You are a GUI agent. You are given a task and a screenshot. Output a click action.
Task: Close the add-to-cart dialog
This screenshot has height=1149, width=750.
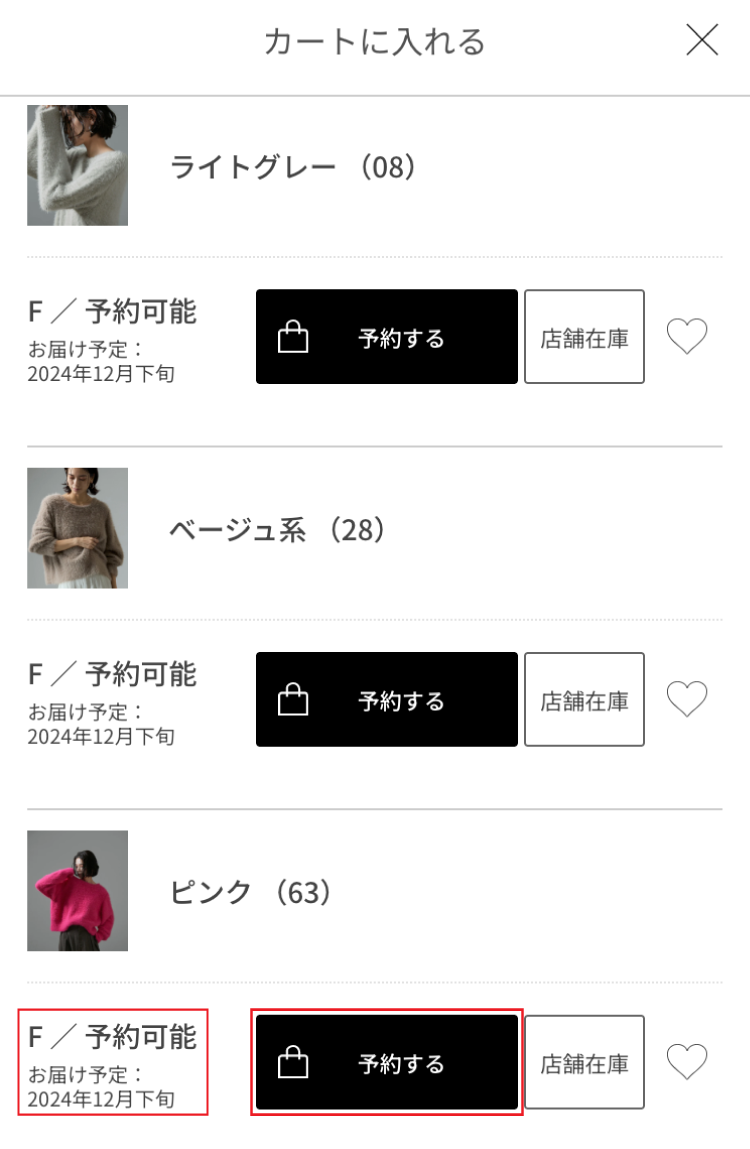702,40
